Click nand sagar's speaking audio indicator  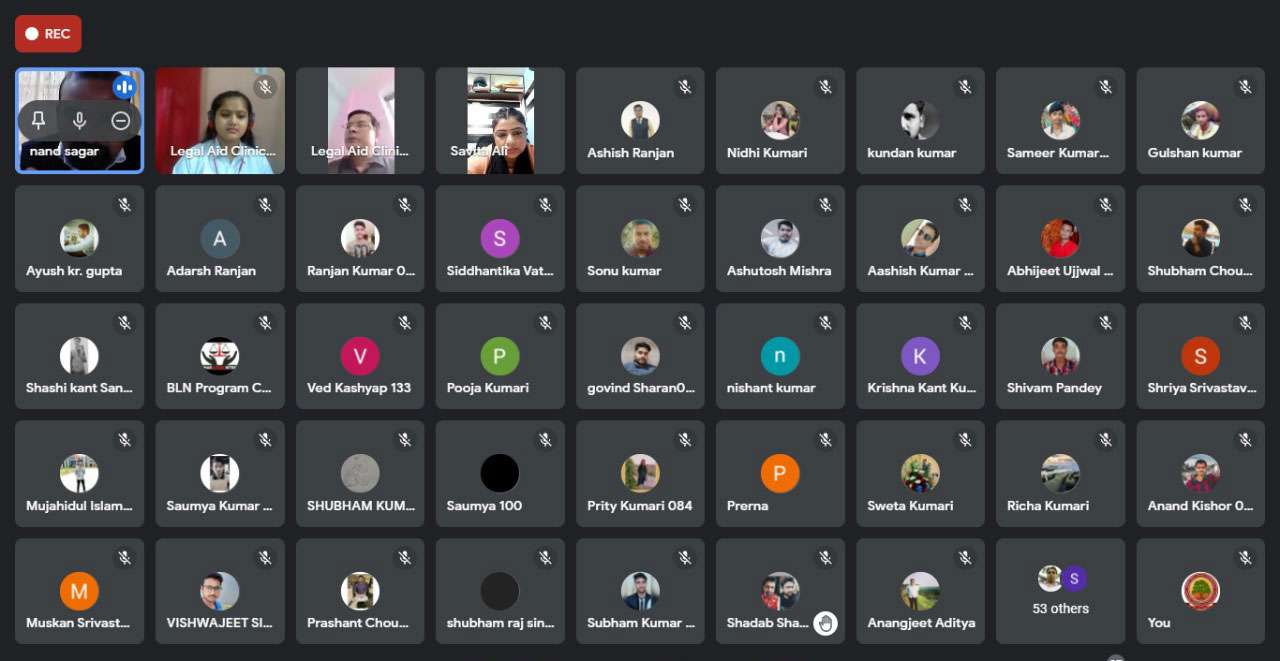124,87
